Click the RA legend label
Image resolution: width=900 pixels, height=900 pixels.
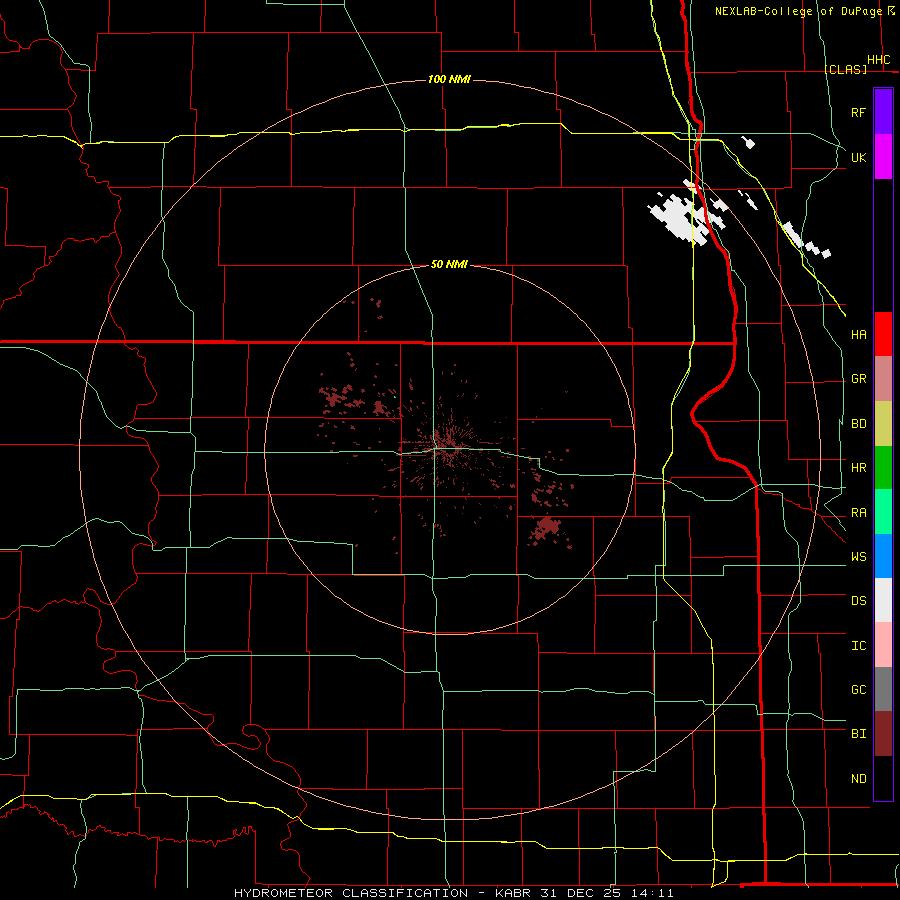(x=858, y=513)
